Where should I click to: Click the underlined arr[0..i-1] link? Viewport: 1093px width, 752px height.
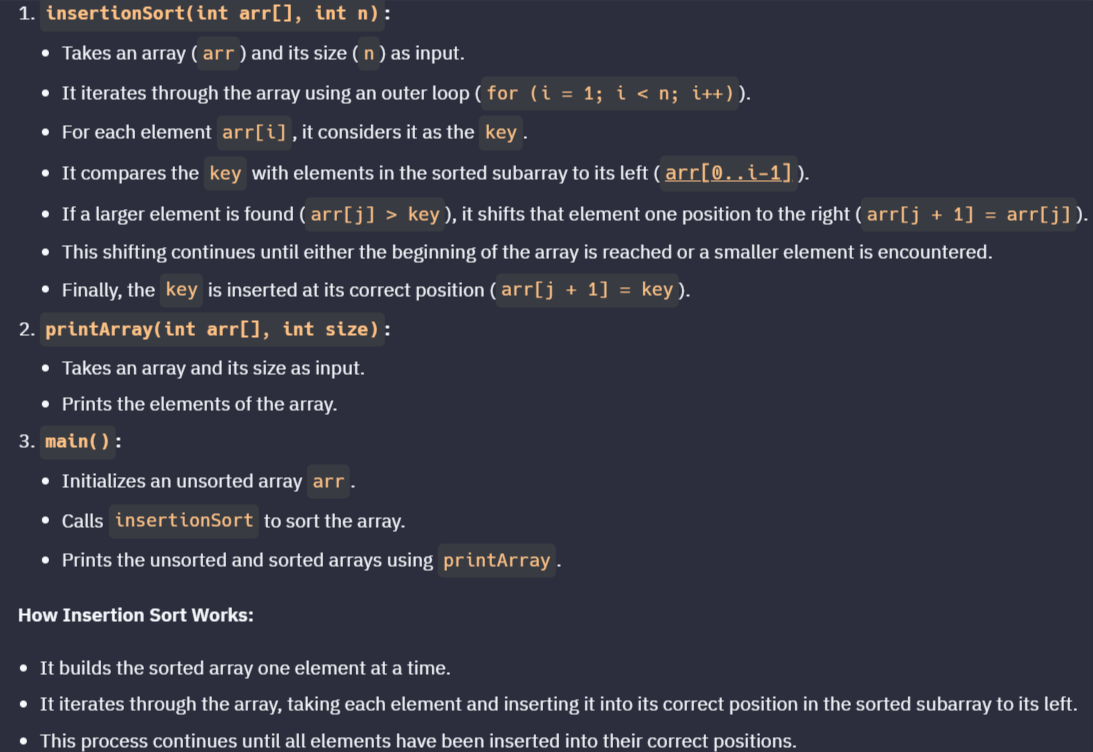point(728,173)
